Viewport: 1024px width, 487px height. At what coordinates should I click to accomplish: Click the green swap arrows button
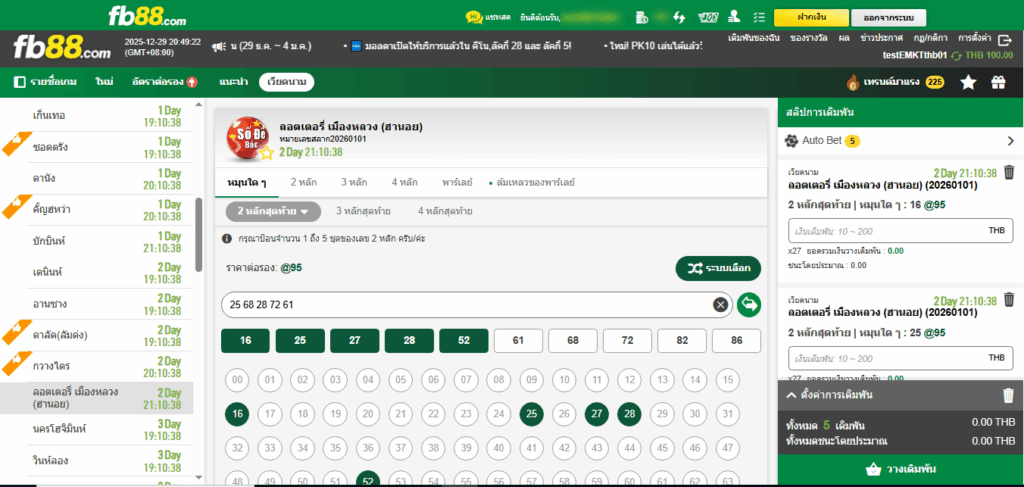[x=749, y=304]
